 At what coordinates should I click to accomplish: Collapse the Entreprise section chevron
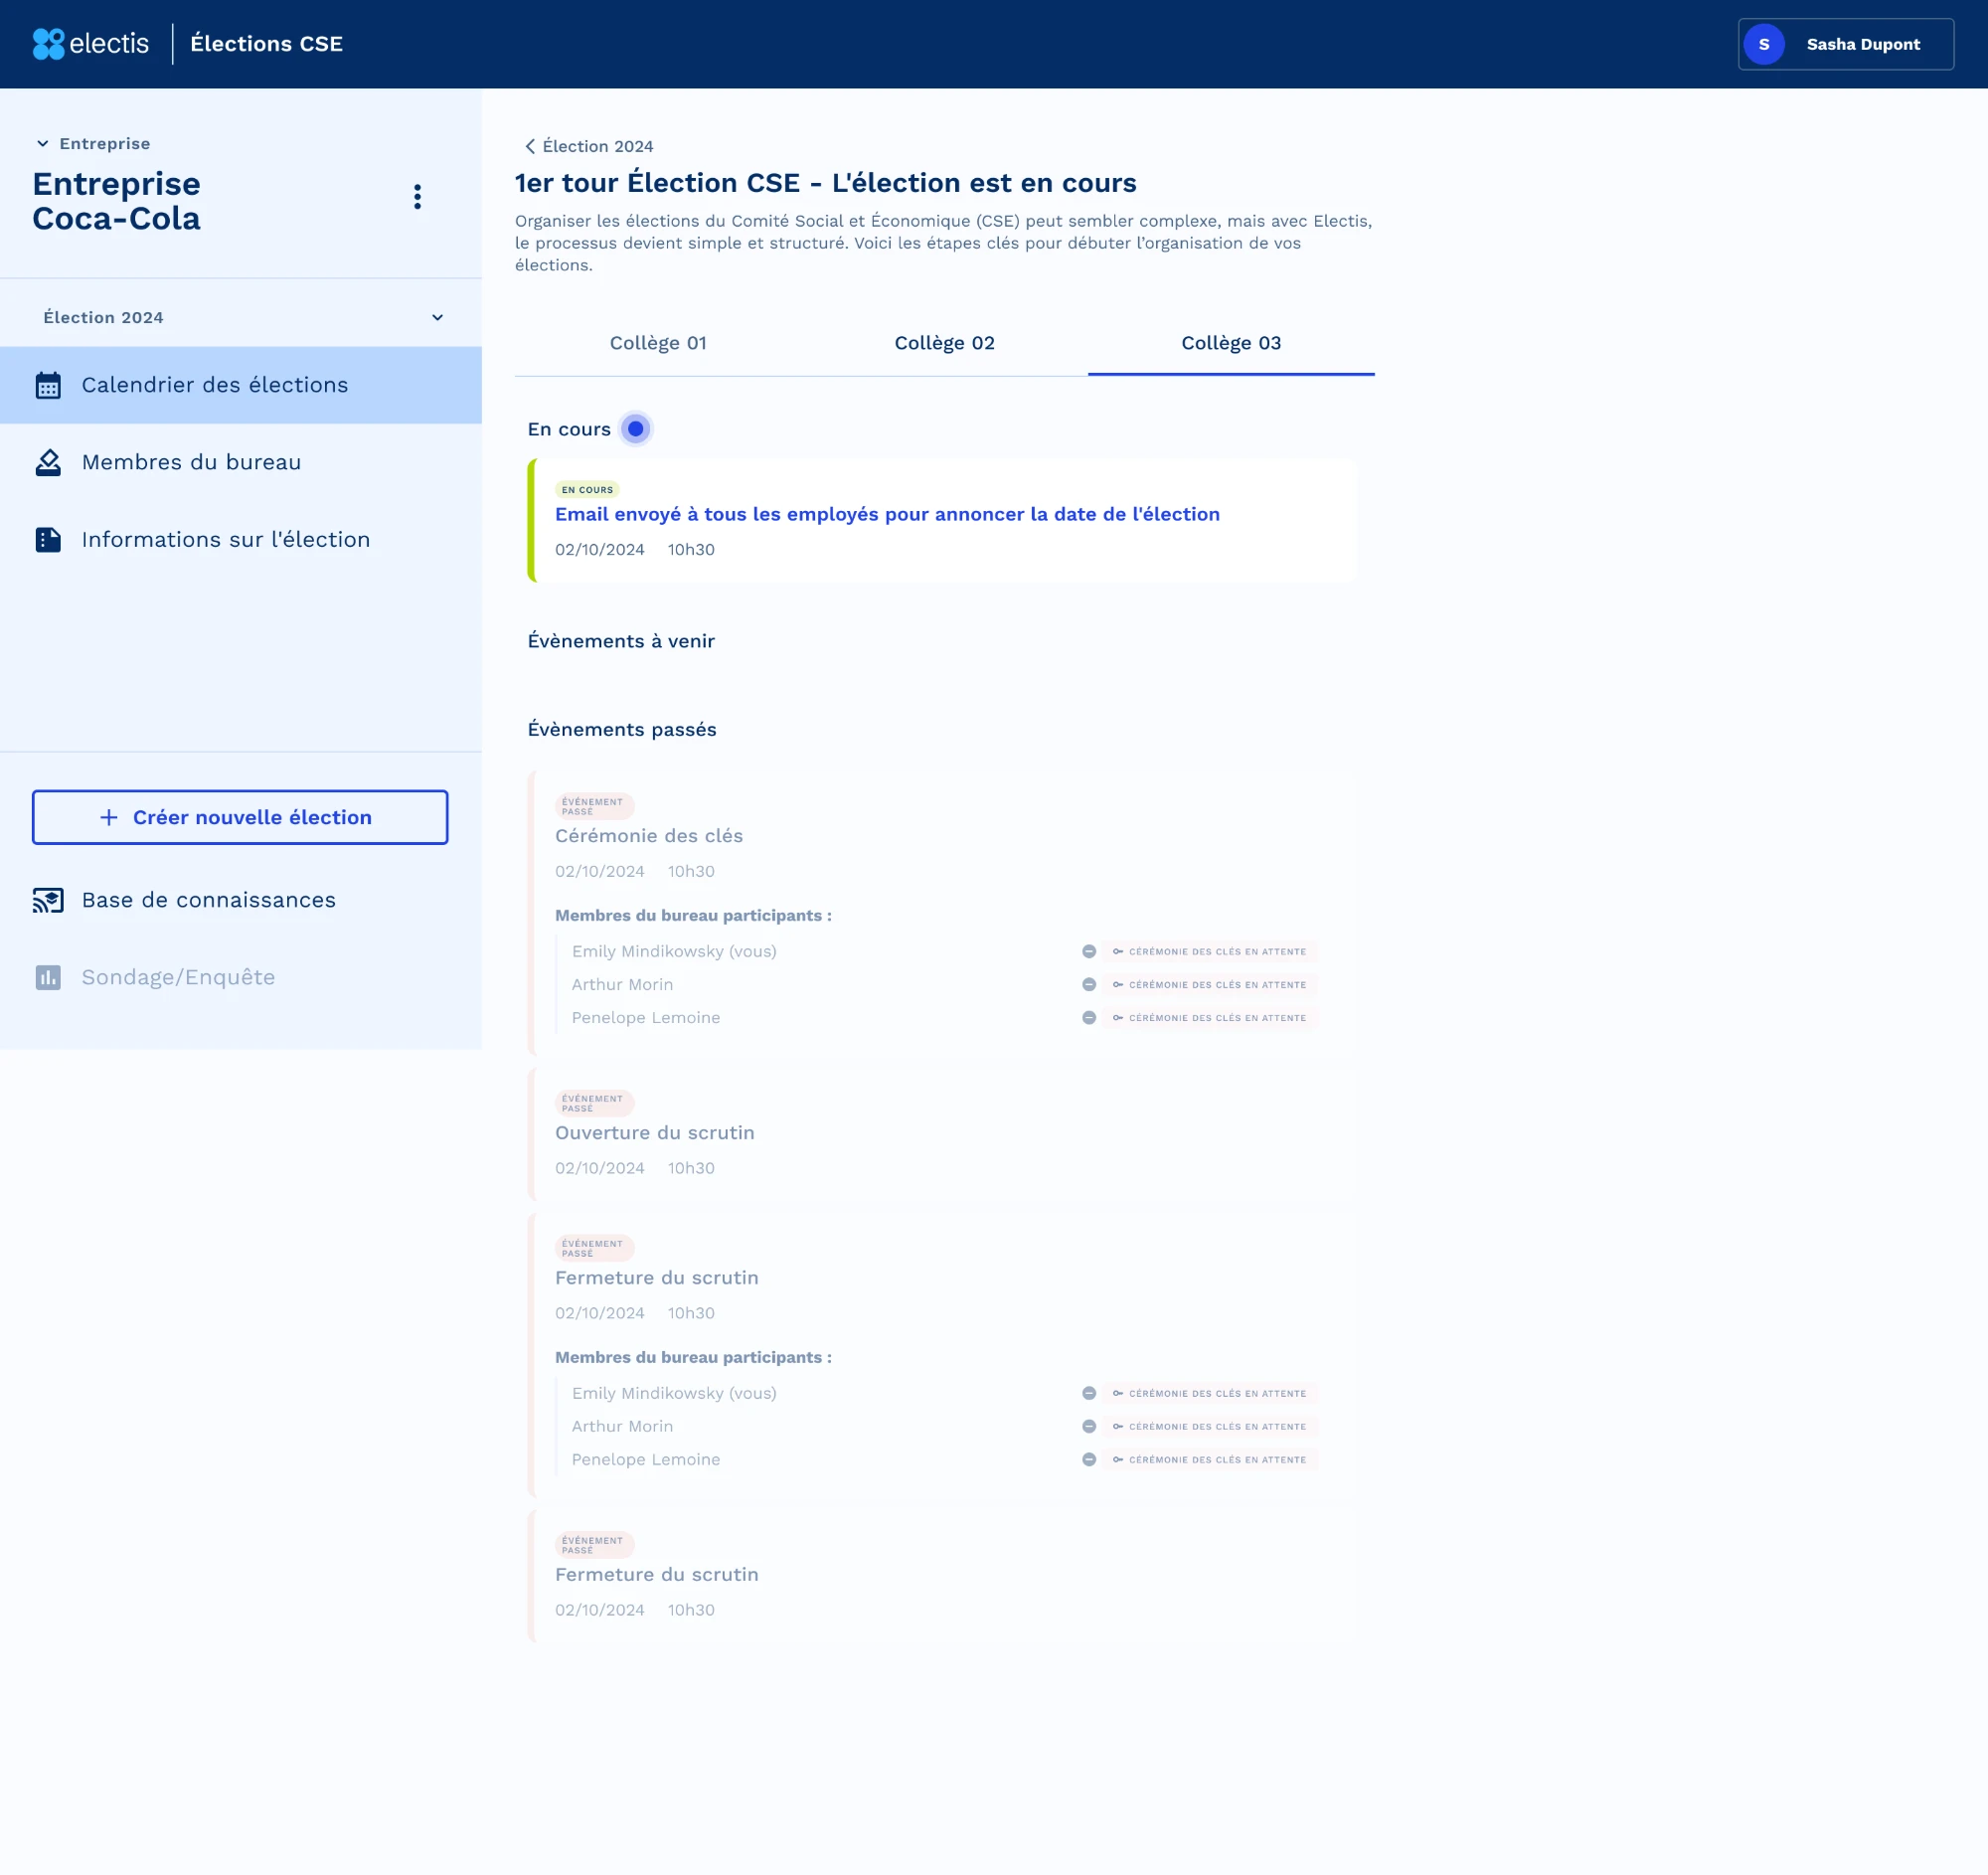pyautogui.click(x=42, y=144)
